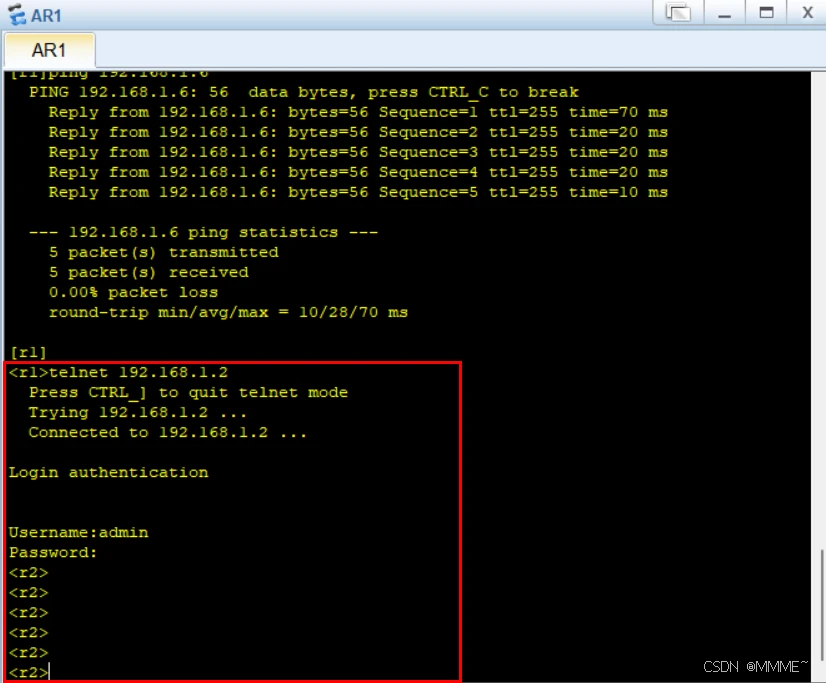
Task: Click the telnet 192.168.1.2 command line
Action: (118, 372)
